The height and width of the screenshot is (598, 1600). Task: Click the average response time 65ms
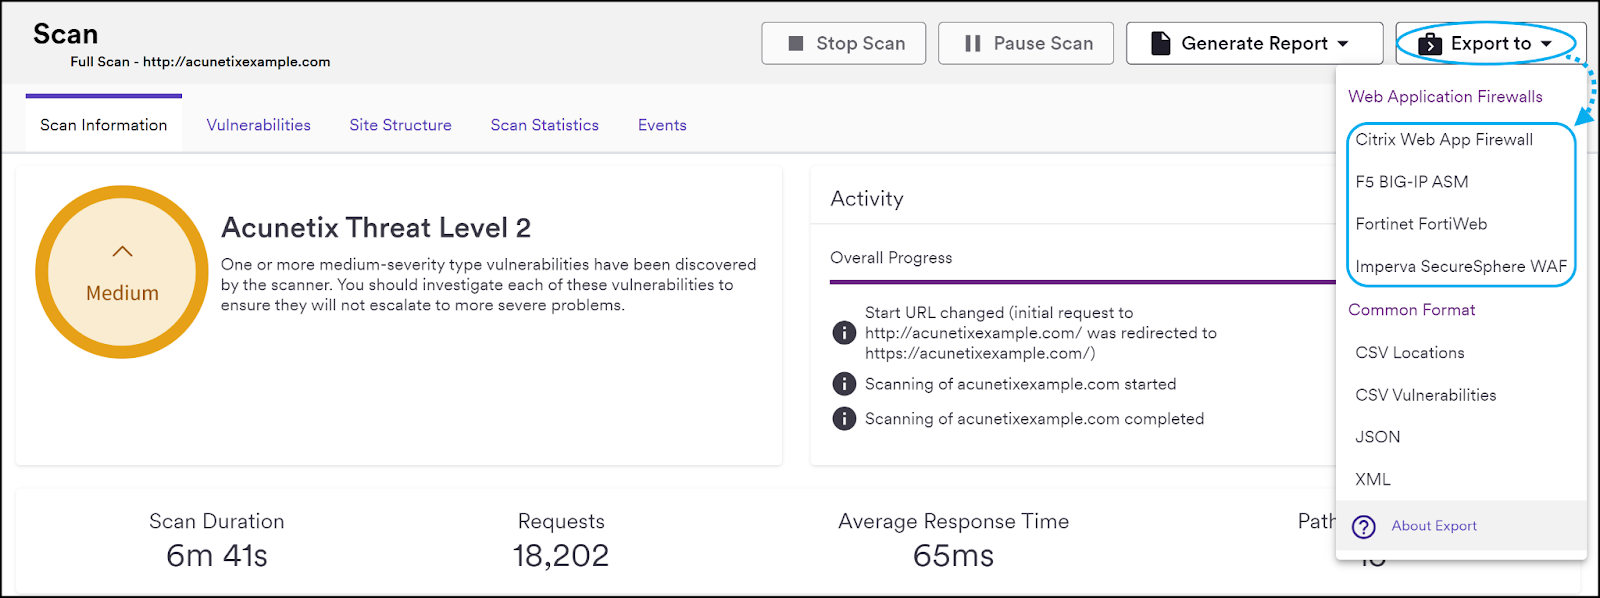(953, 556)
